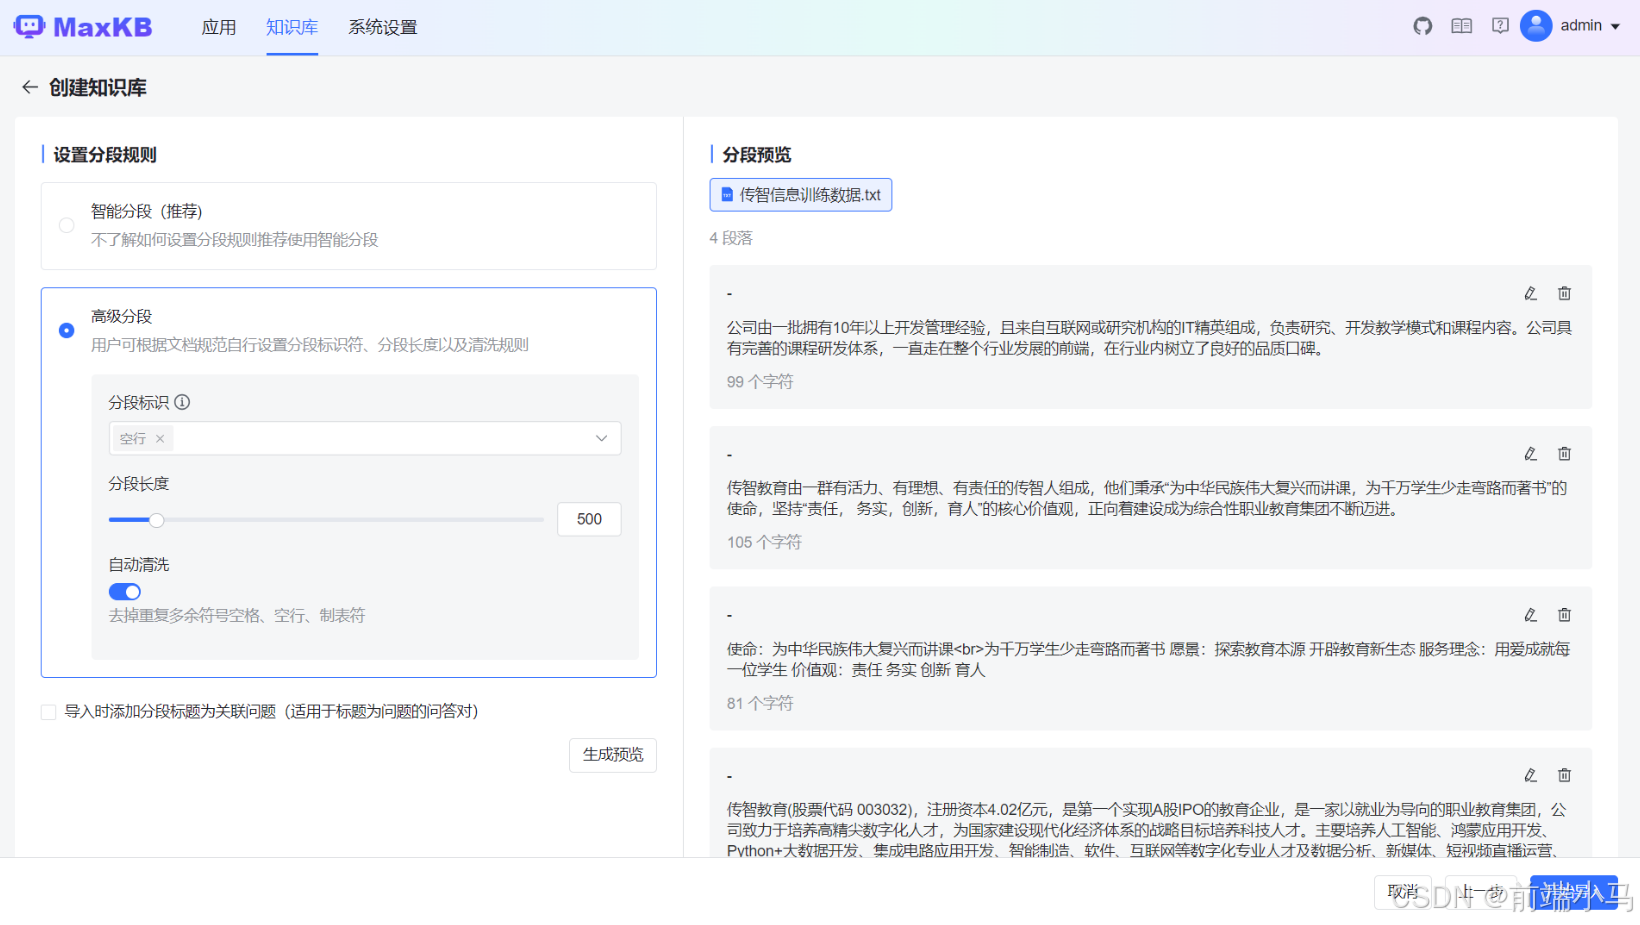Click the paragraph text starting 使命：为中华民族
The width and height of the screenshot is (1640, 925).
pos(1148,660)
